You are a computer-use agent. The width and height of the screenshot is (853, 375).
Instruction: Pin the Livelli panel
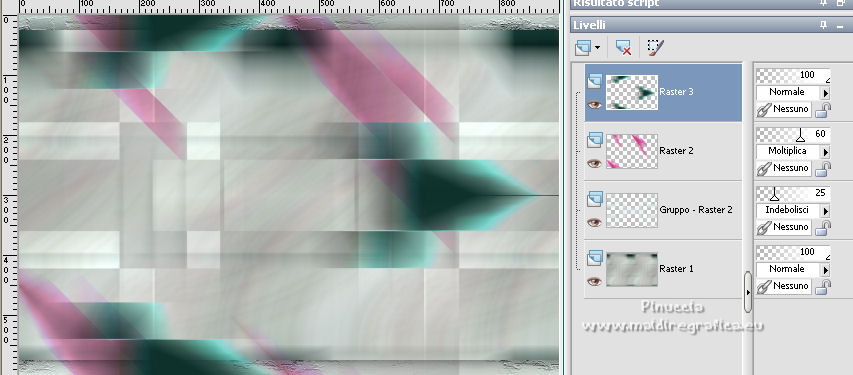(824, 25)
